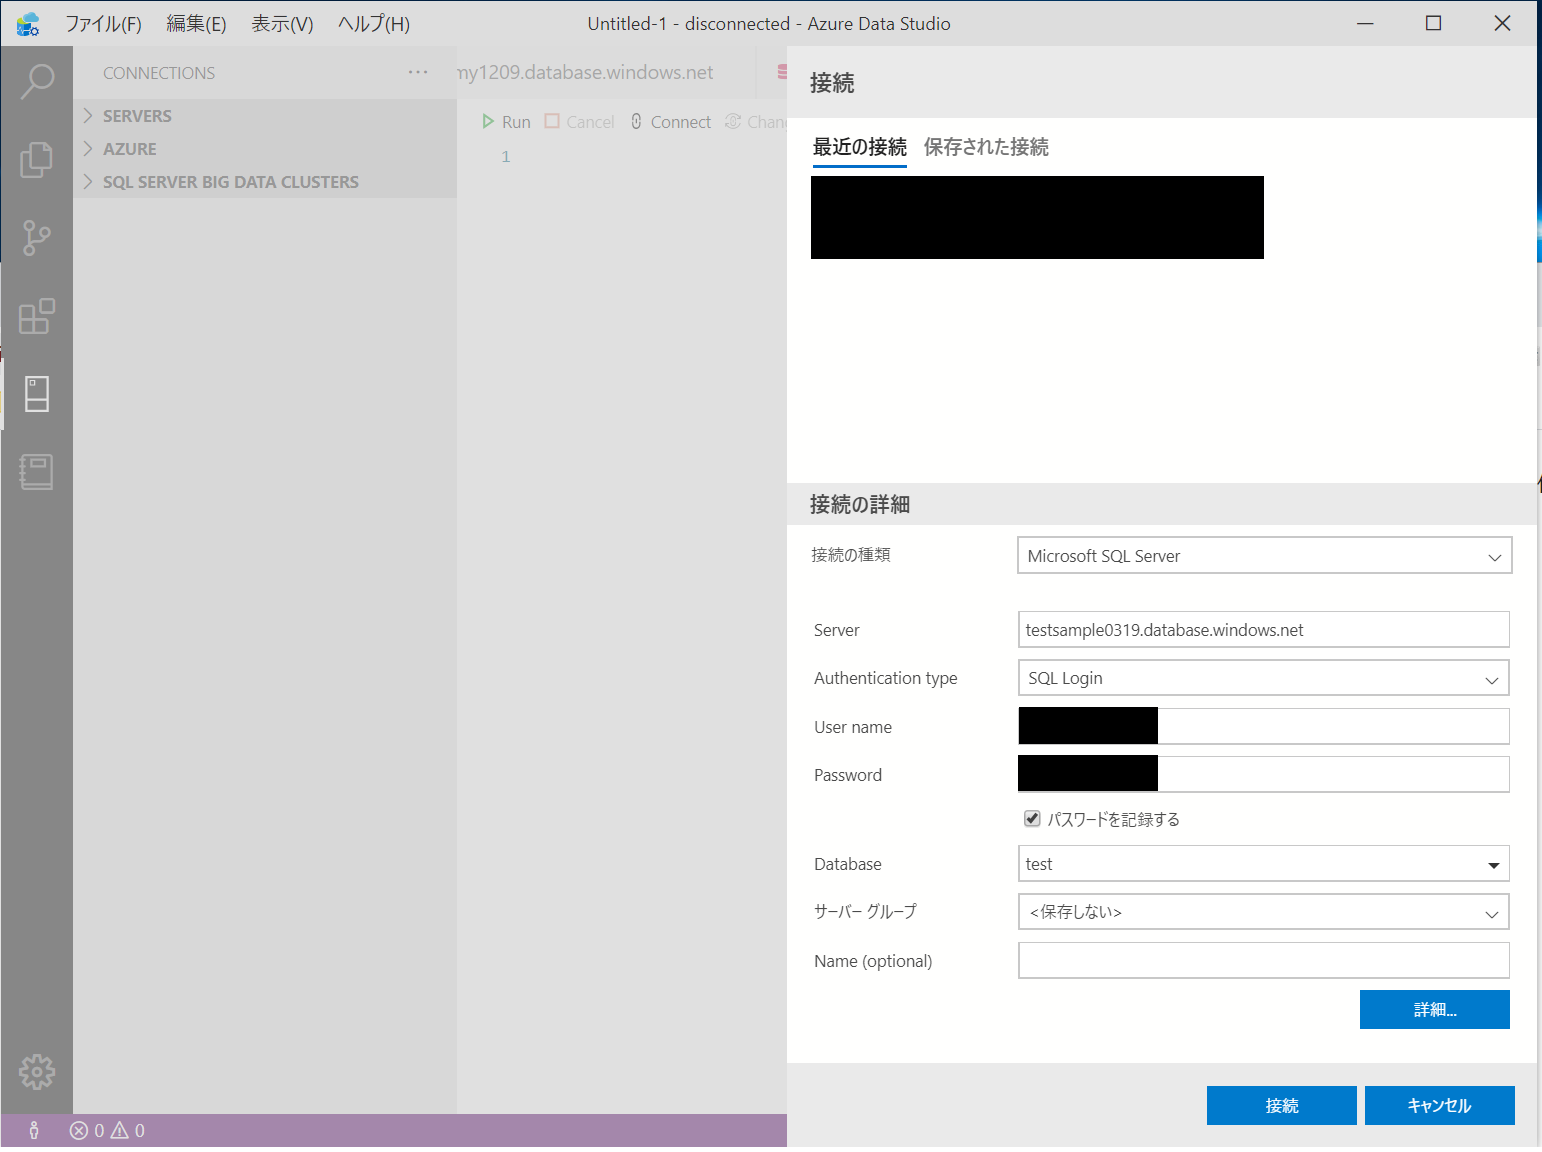Screen dimensions: 1542x1152
Task: Open the ファイル(F) menu
Action: tap(104, 24)
